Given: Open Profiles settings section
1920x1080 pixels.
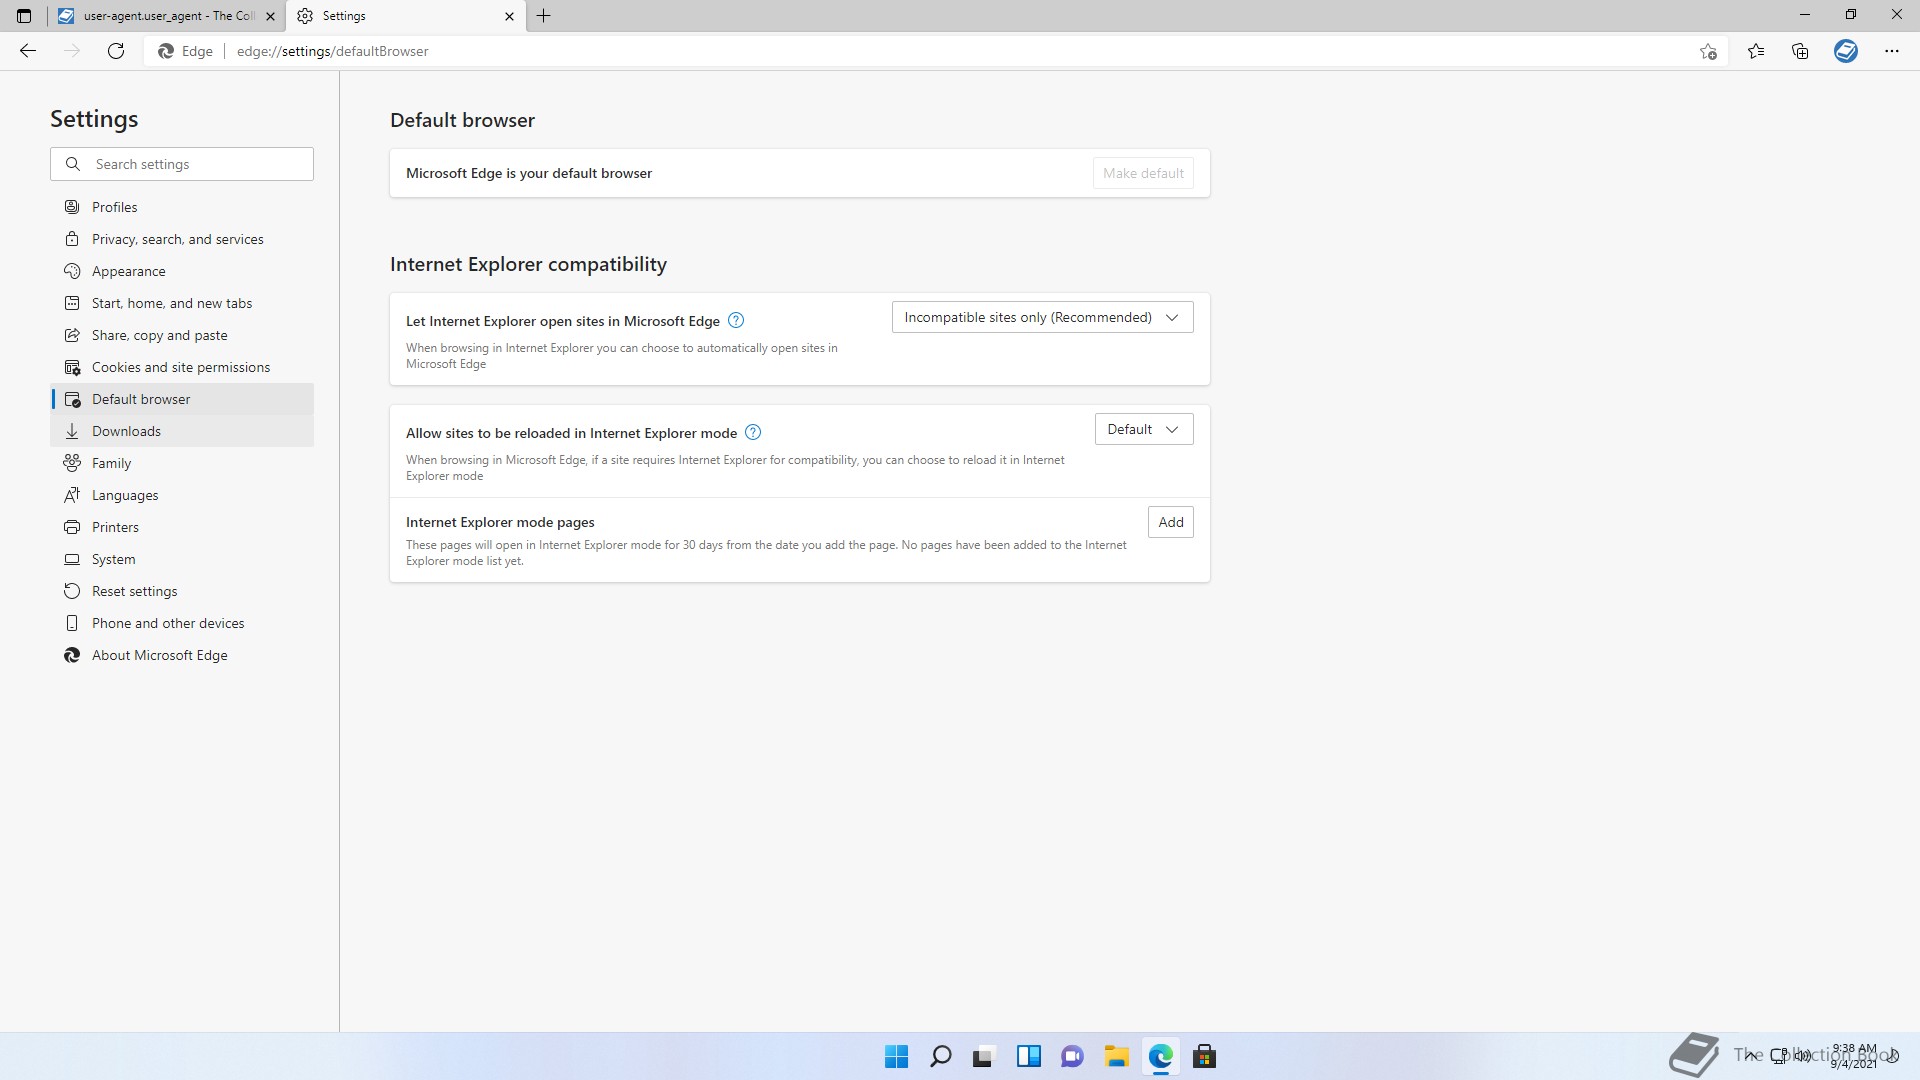Looking at the screenshot, I should coord(182,207).
